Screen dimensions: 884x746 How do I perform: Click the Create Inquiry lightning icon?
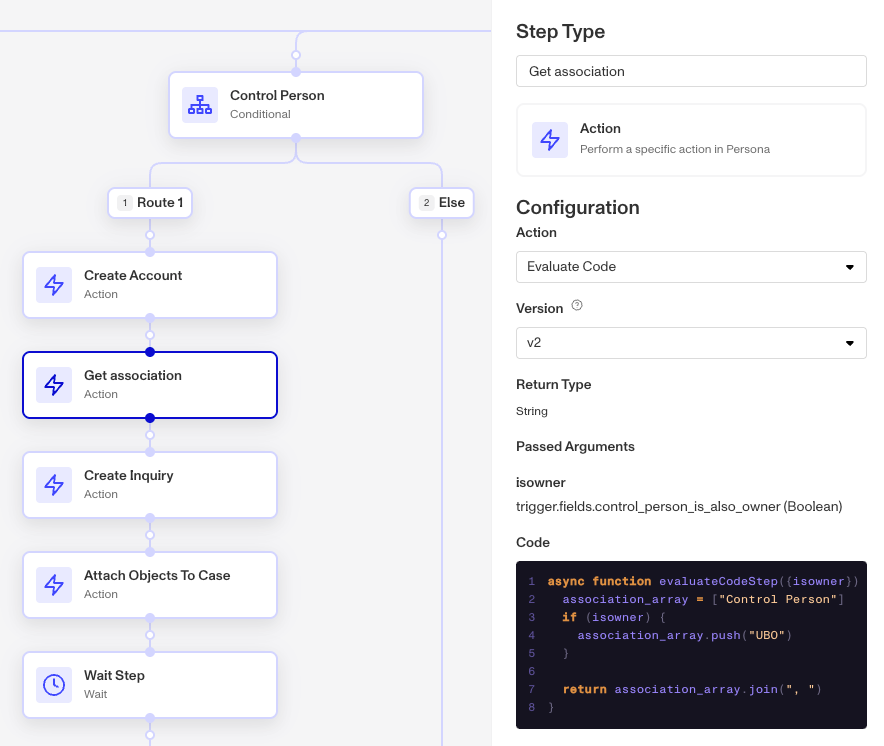pyautogui.click(x=54, y=485)
